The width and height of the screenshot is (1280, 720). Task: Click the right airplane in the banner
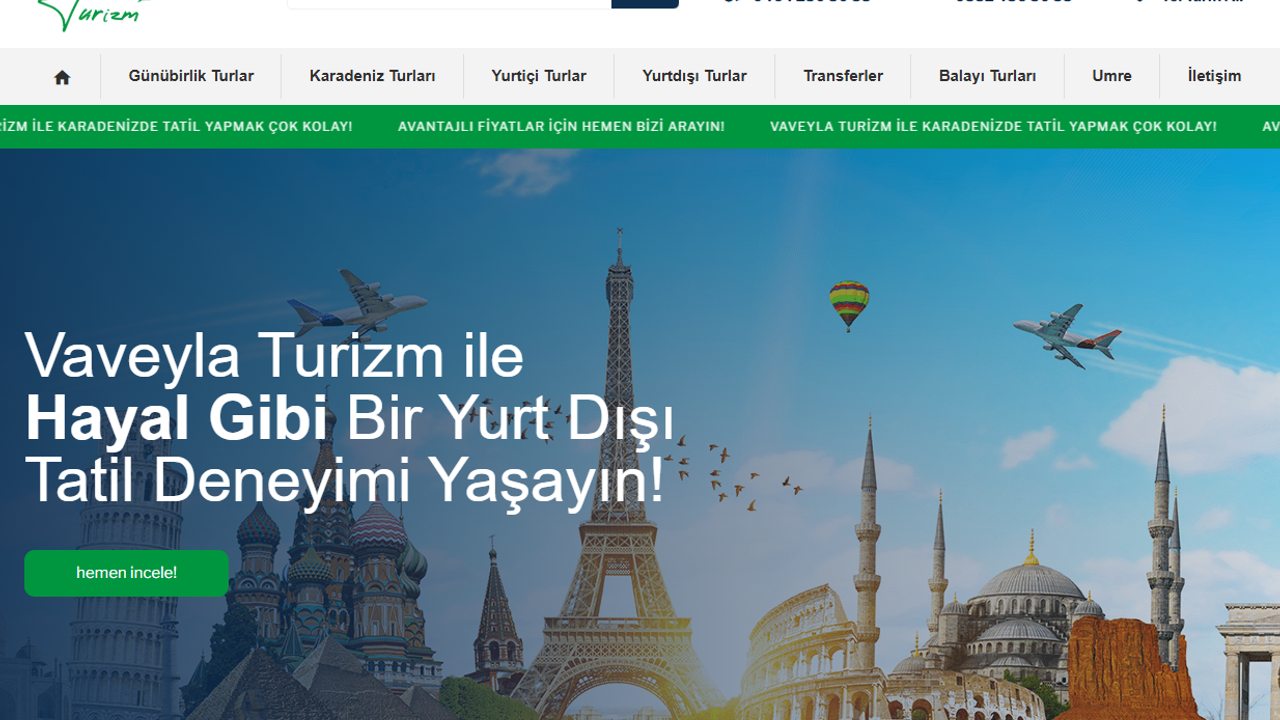coord(1064,335)
